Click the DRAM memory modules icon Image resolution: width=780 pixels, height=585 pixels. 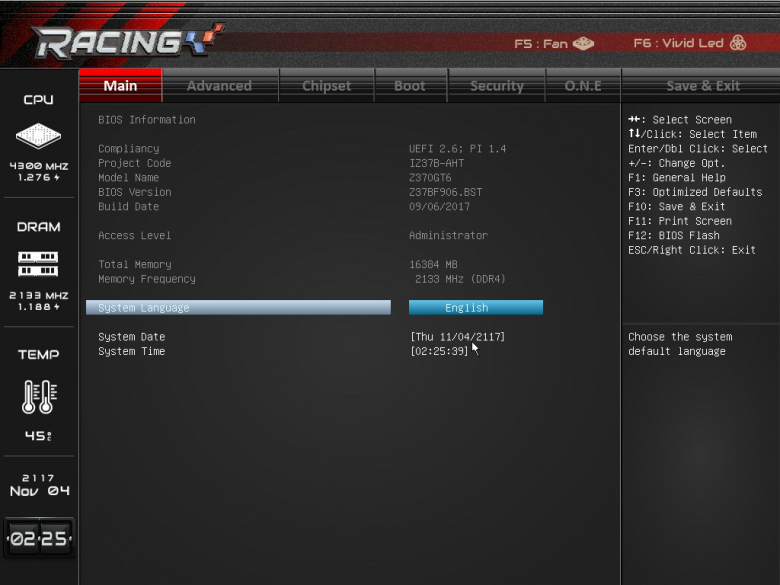coord(38,264)
